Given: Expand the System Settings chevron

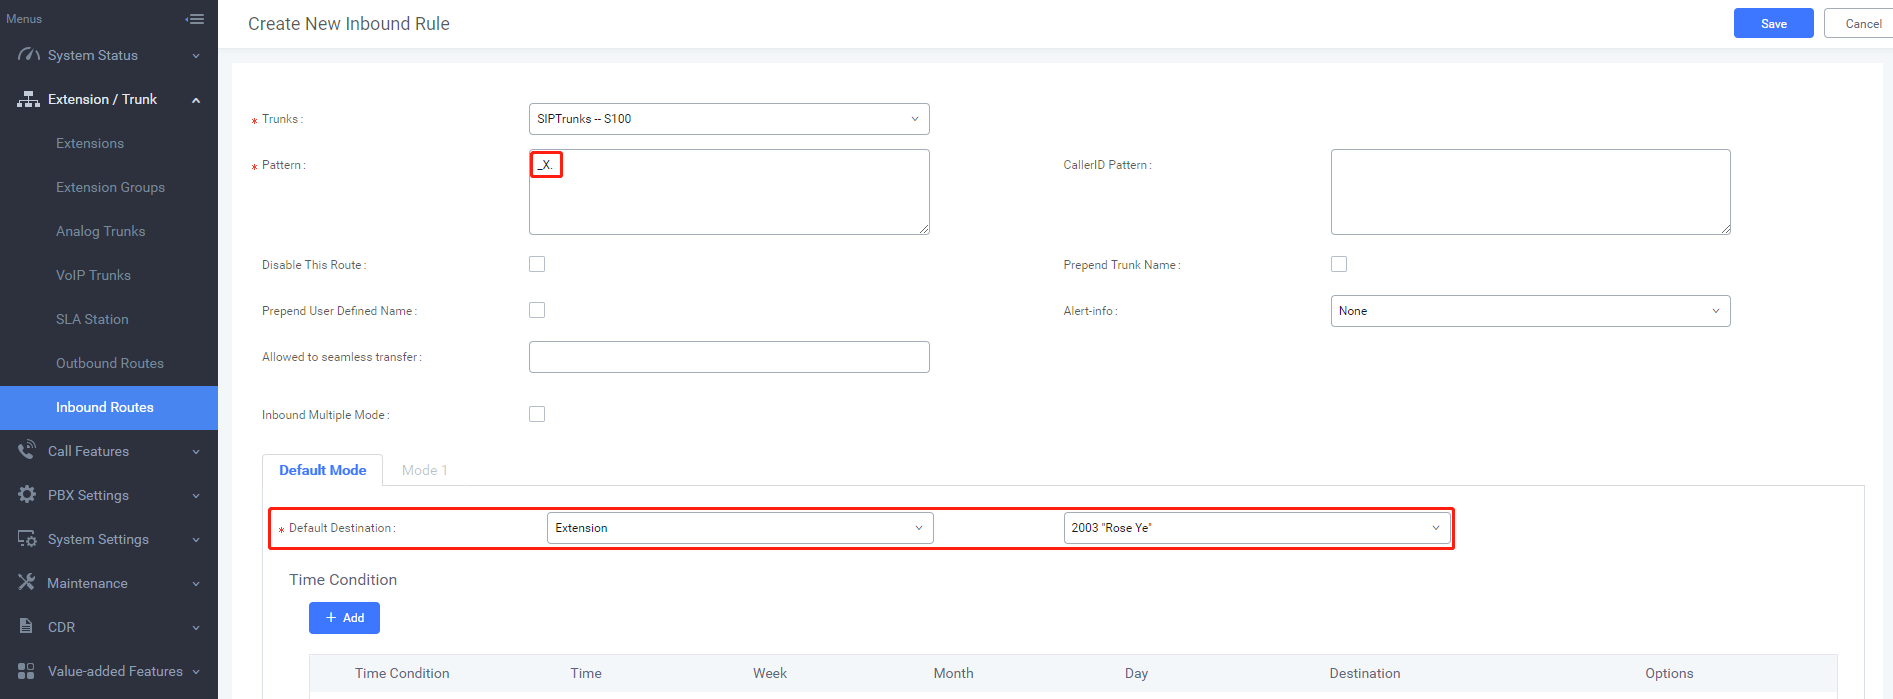Looking at the screenshot, I should [196, 540].
